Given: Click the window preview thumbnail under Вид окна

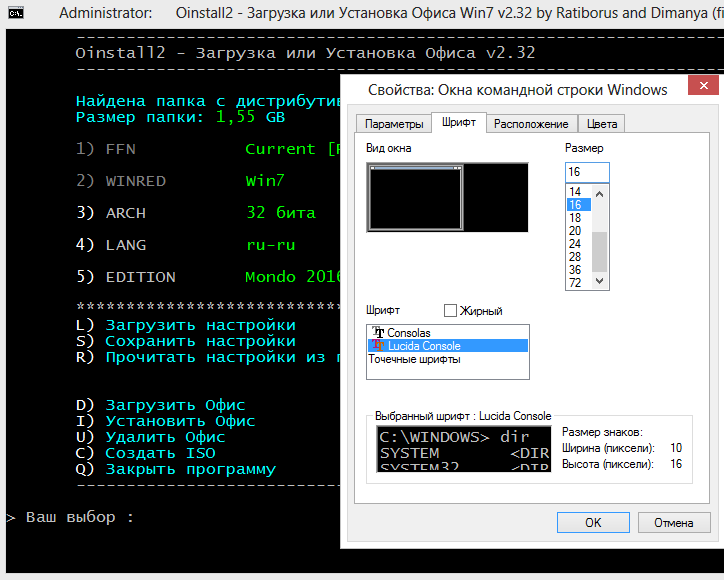Looking at the screenshot, I should (447, 197).
